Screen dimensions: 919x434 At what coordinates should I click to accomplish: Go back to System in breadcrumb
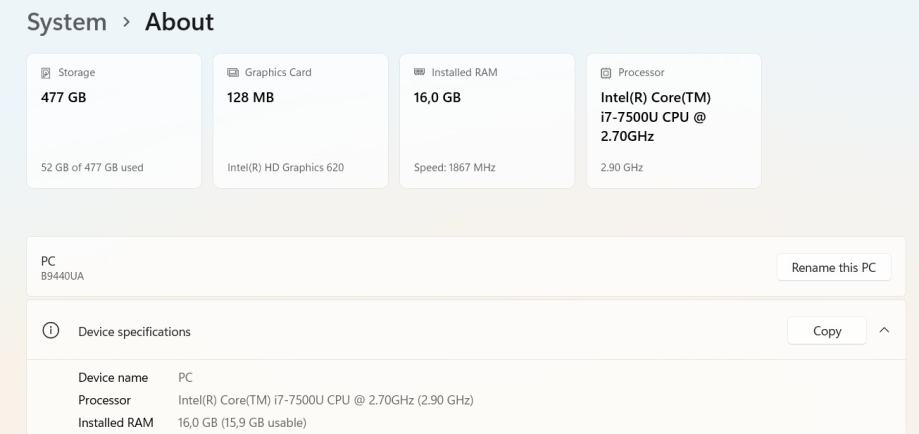point(66,22)
